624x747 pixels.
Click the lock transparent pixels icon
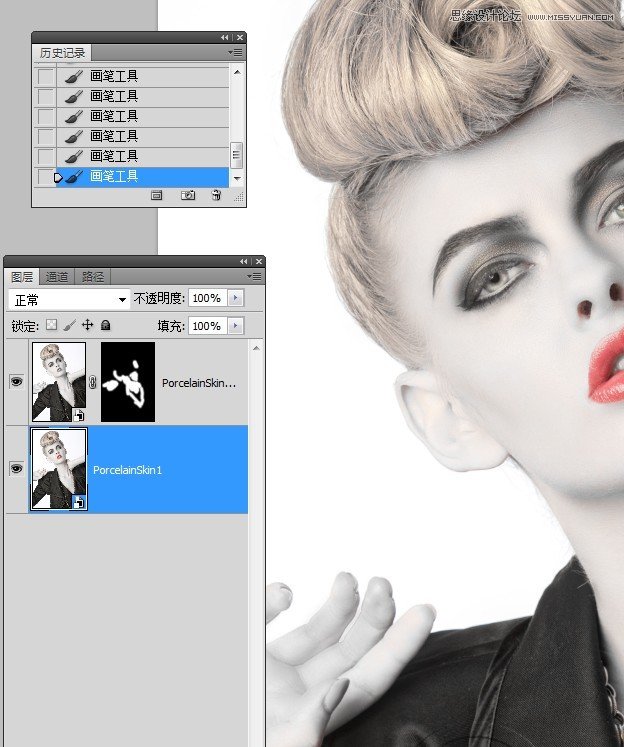tap(52, 326)
